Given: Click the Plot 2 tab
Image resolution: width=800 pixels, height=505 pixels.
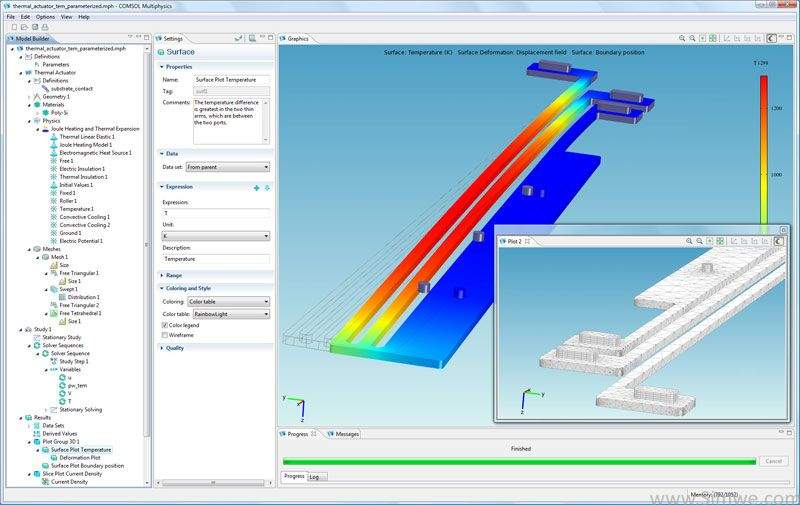Looking at the screenshot, I should [514, 241].
